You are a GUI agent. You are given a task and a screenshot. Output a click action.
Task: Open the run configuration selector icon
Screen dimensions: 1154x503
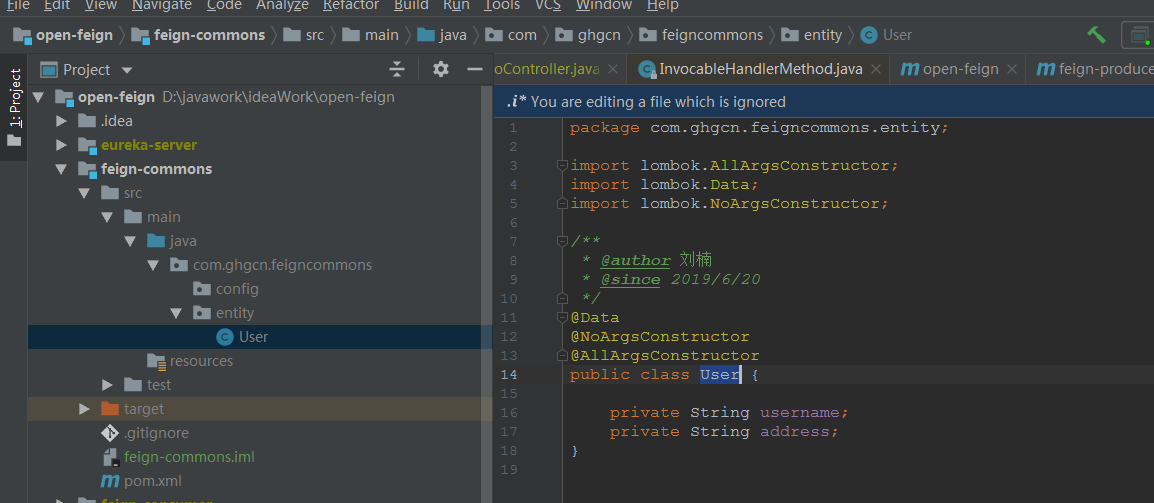(x=1138, y=35)
